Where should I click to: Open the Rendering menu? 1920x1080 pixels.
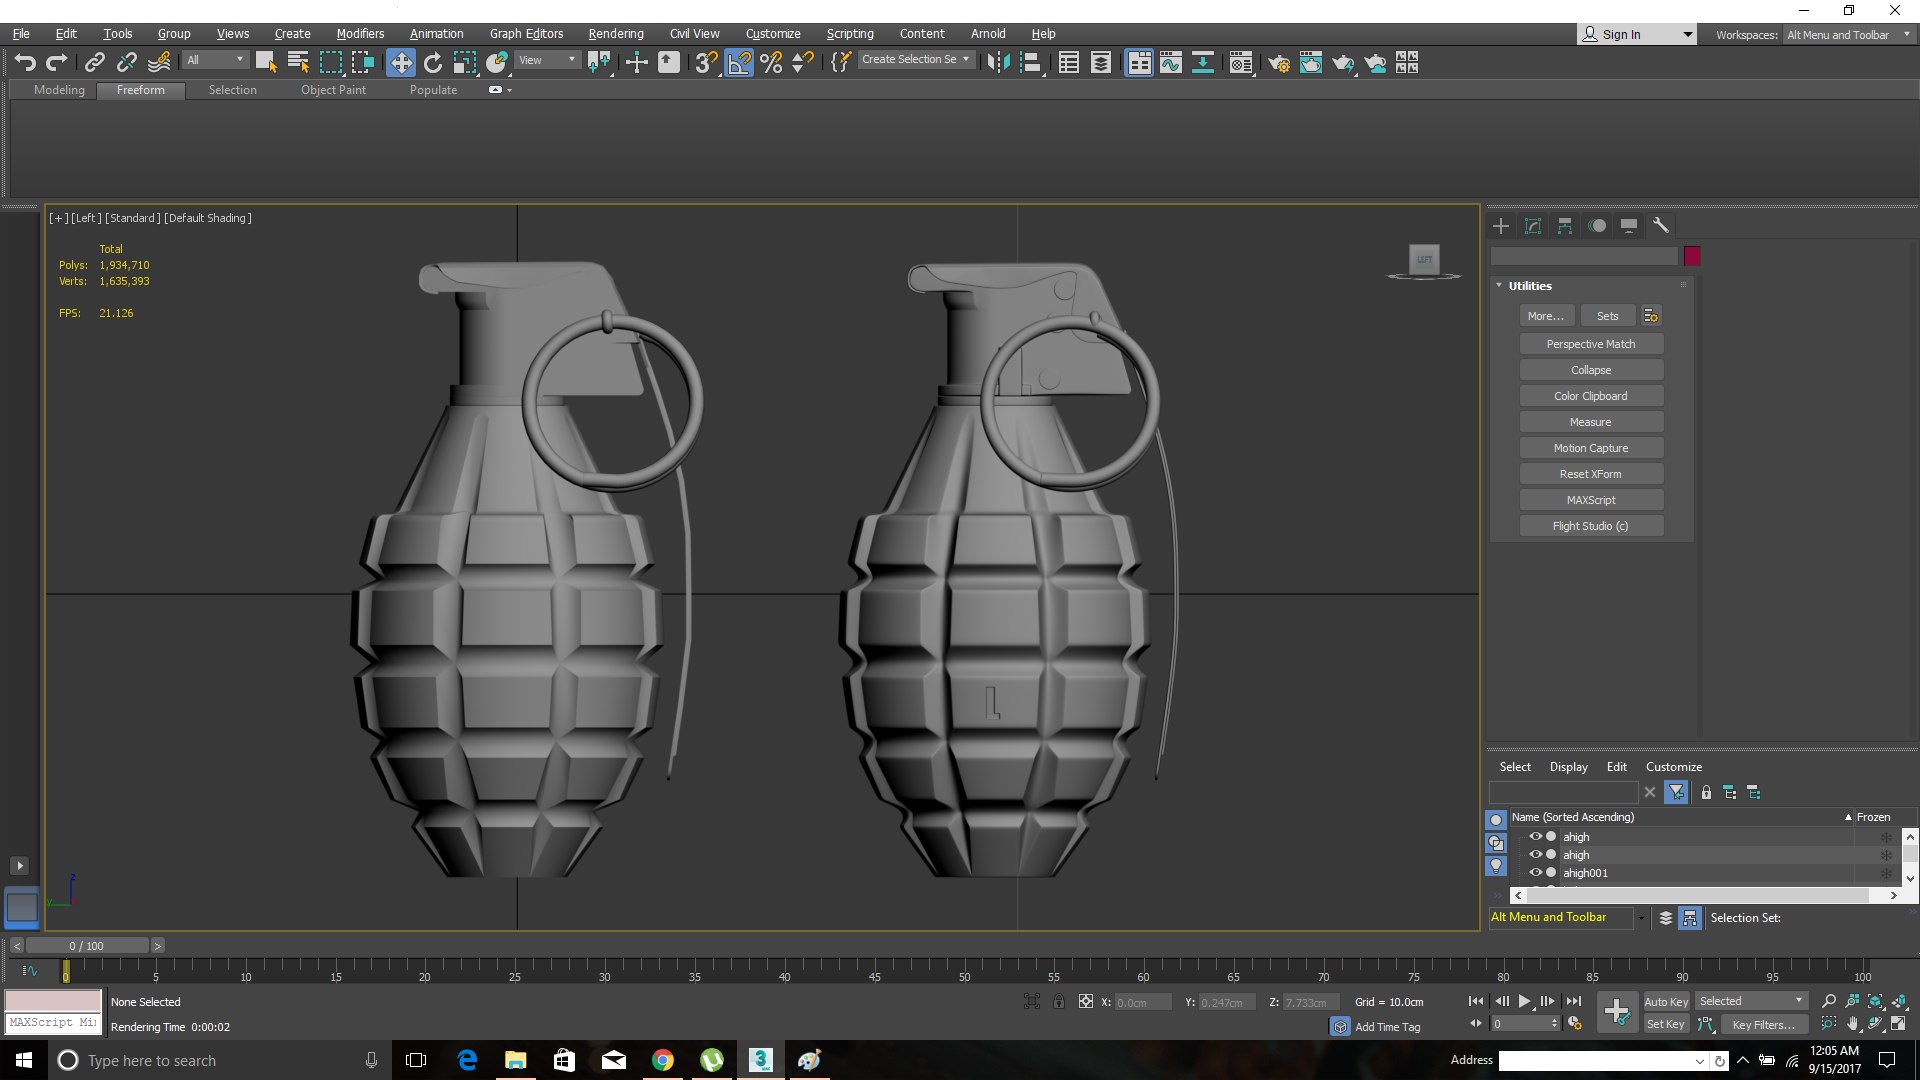tap(615, 33)
